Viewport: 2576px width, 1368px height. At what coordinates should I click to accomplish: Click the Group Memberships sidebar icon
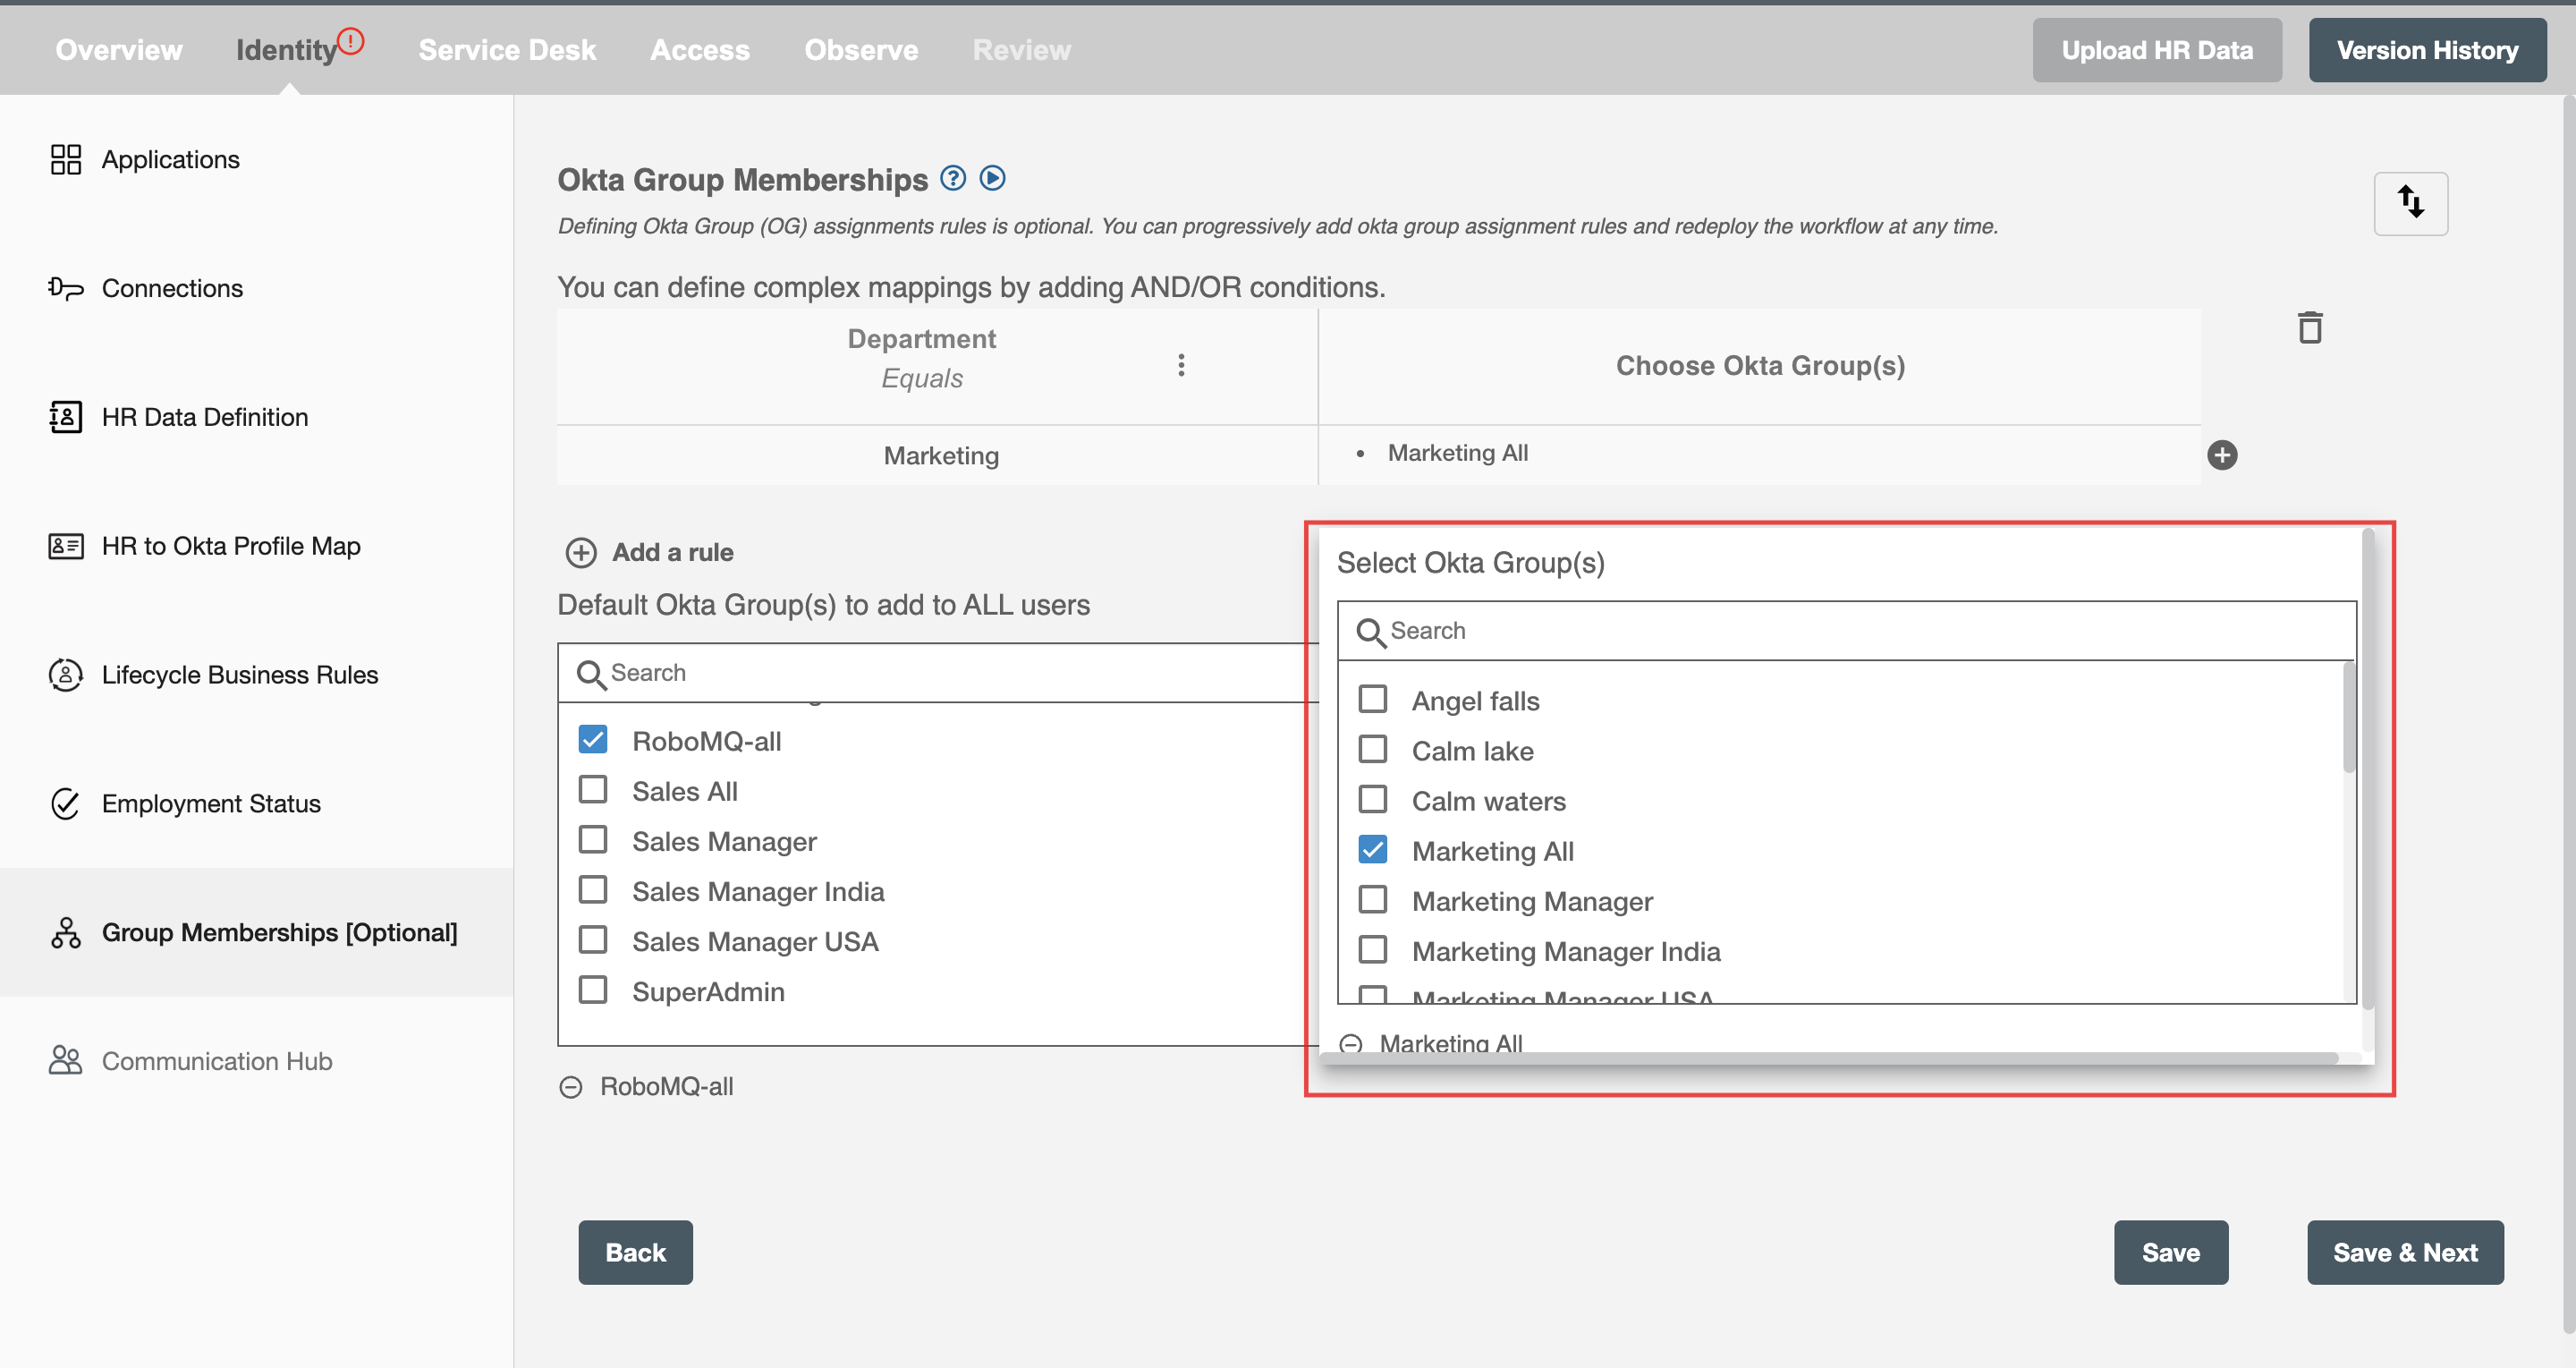click(66, 933)
